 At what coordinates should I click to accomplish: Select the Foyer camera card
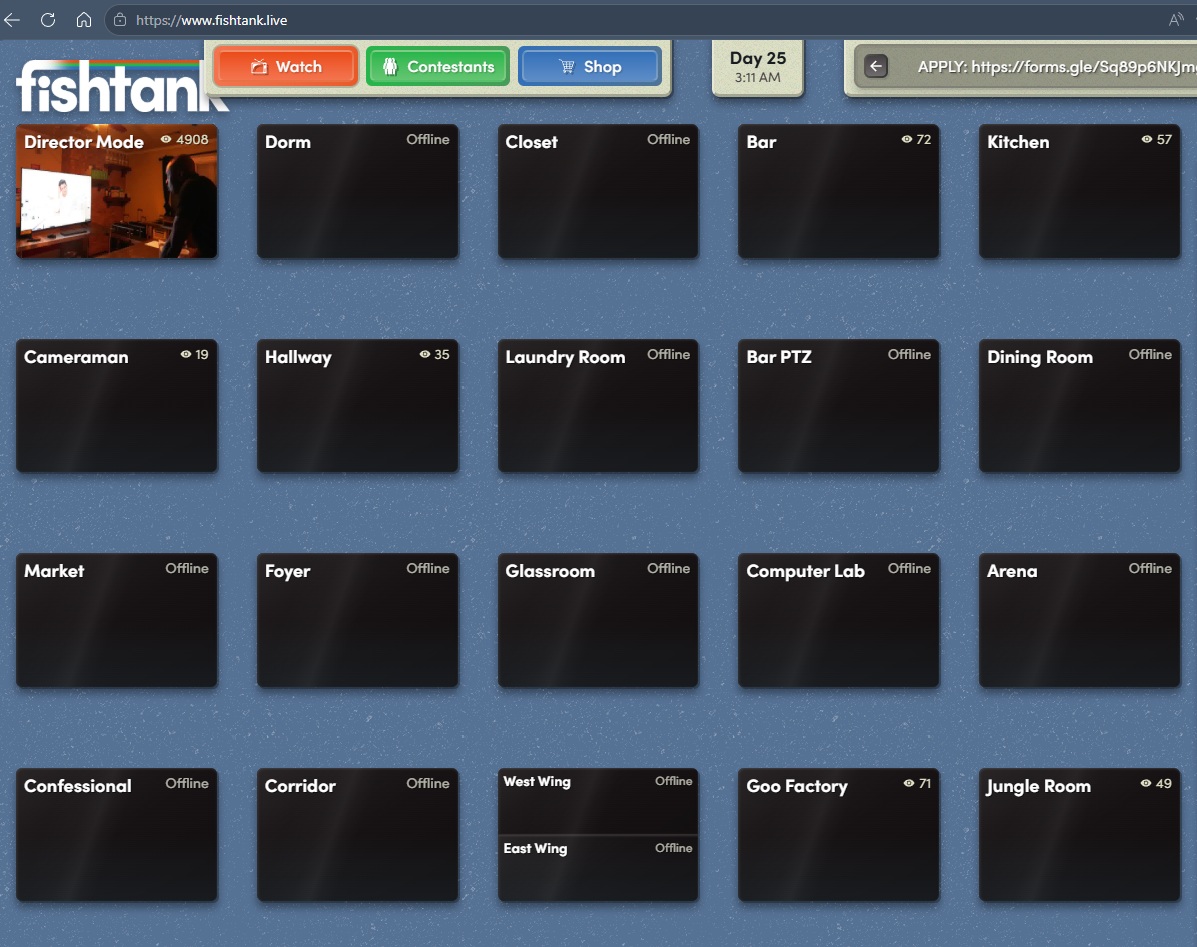[x=357, y=620]
